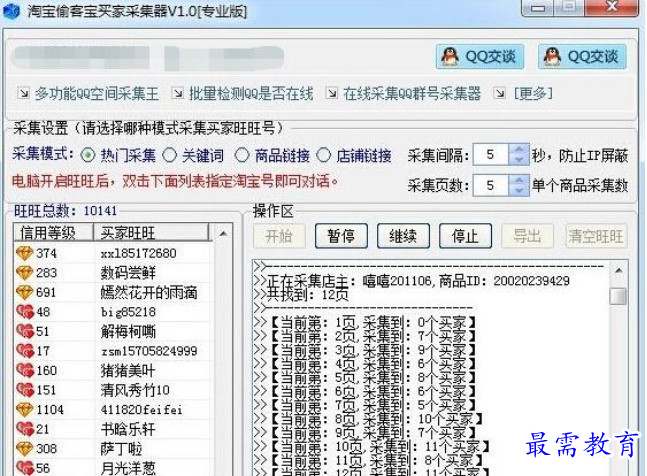The image size is (647, 476).
Task: Click the heart icon for 猪猪美叶
Action: click(x=25, y=370)
